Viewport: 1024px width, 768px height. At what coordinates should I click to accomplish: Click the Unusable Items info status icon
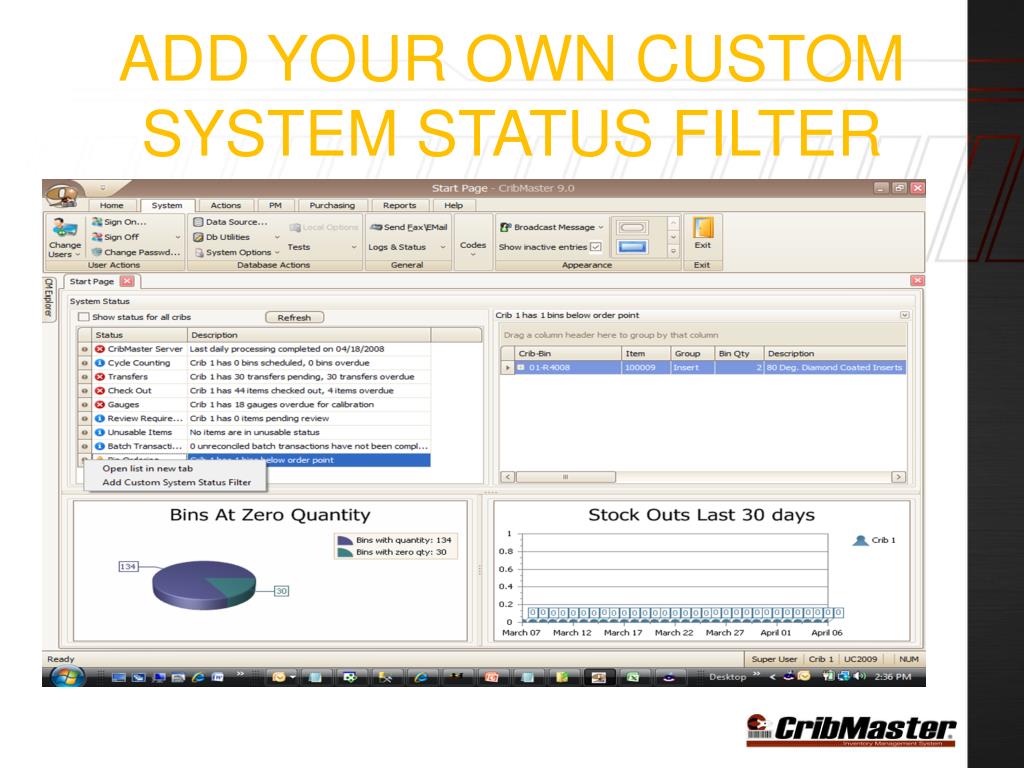click(100, 432)
